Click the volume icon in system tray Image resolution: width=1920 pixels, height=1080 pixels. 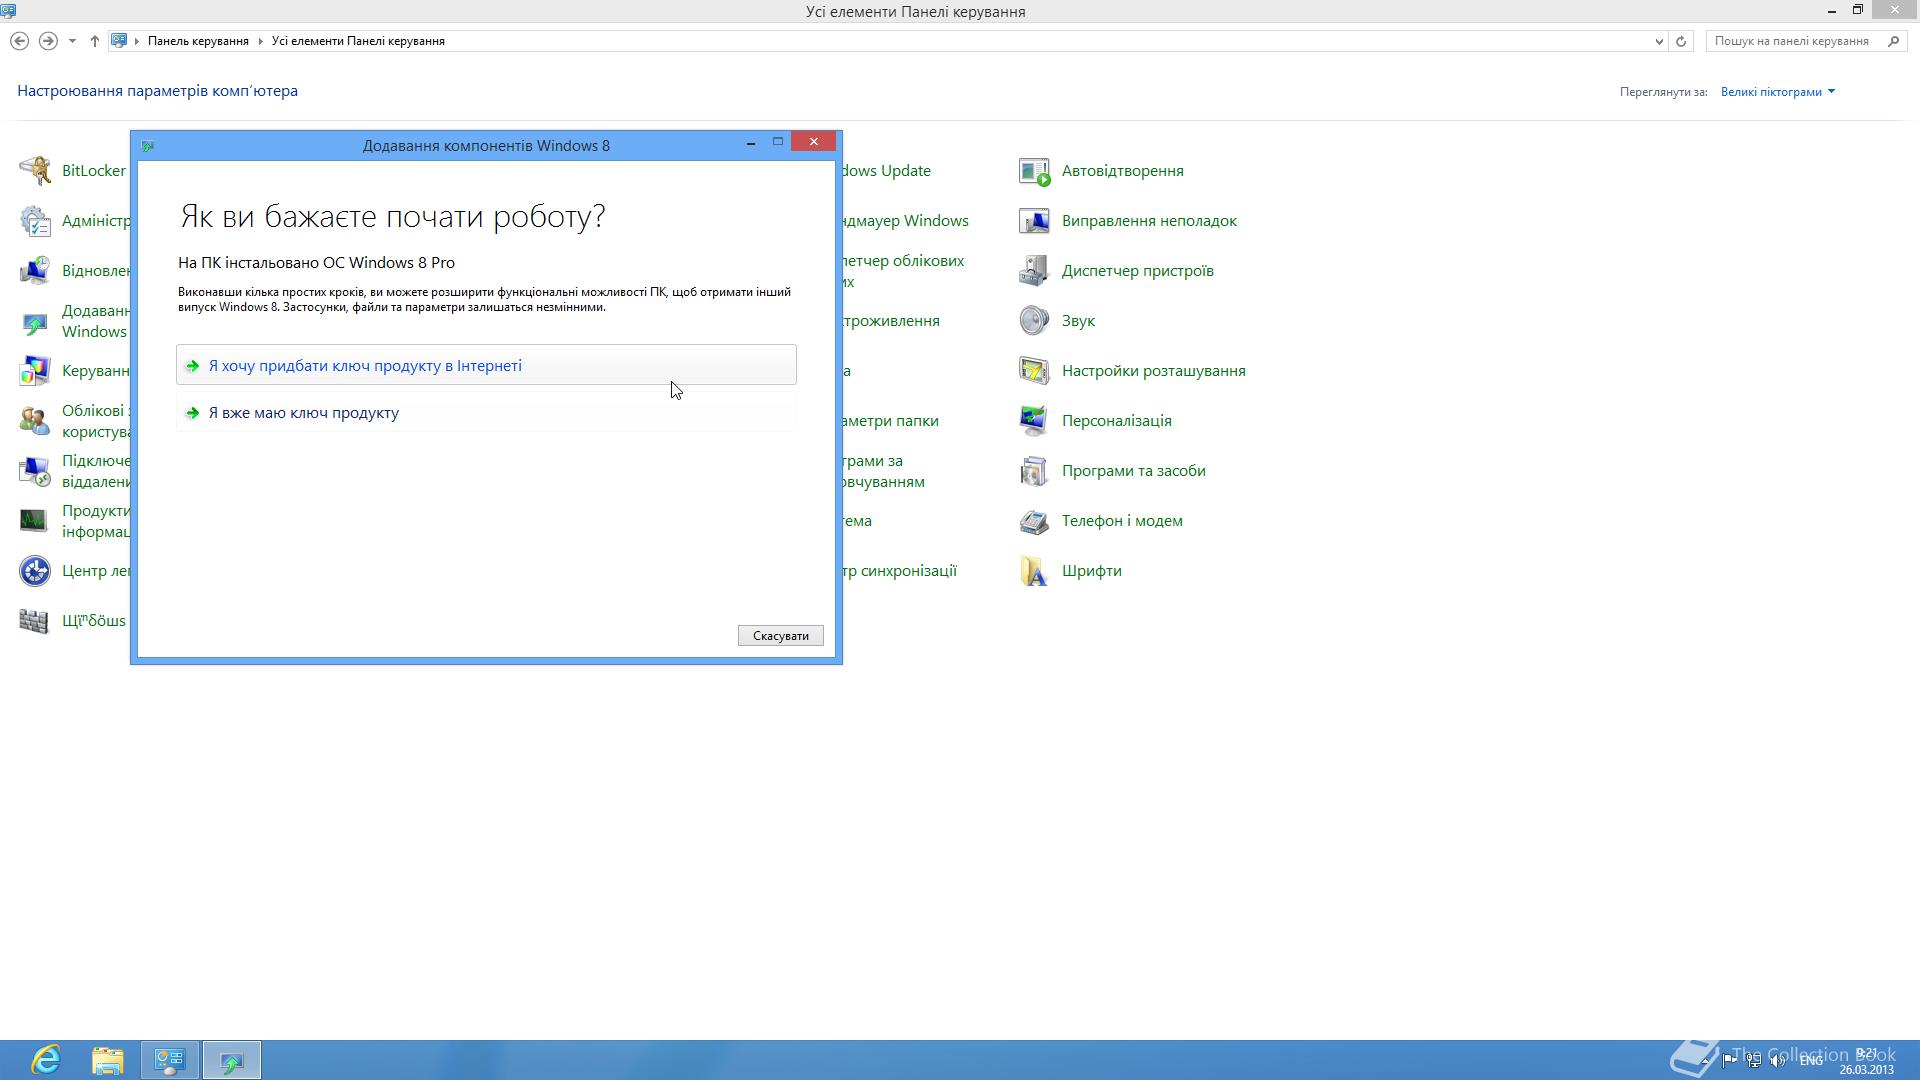[x=1777, y=1061]
